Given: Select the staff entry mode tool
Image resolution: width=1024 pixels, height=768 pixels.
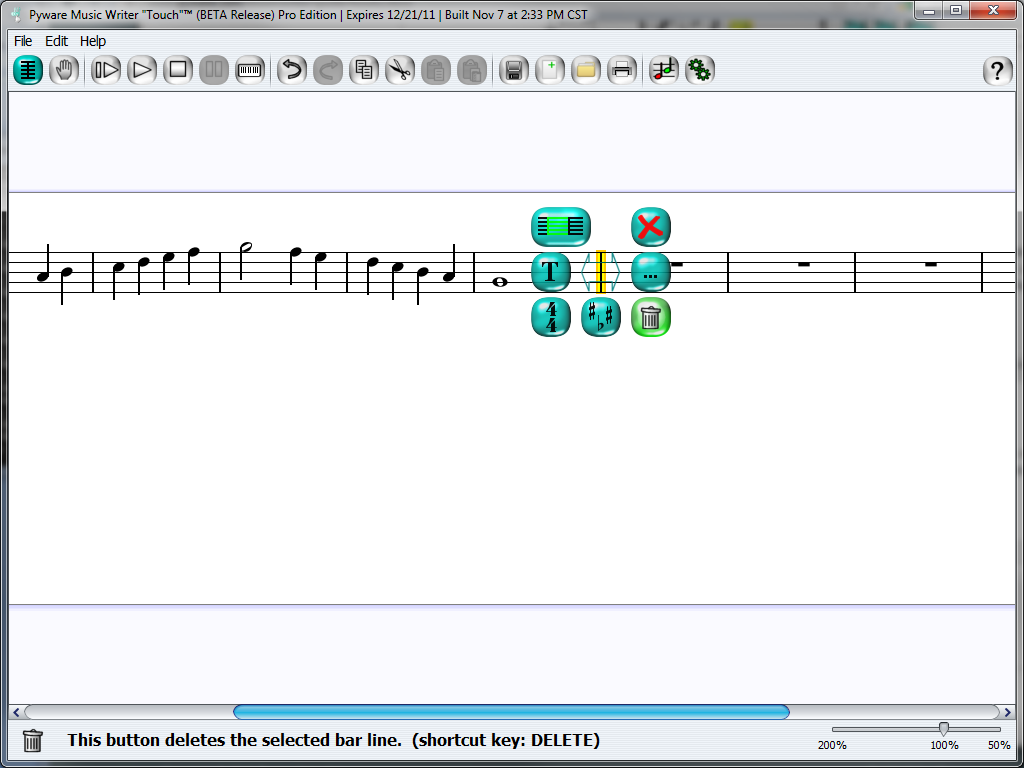Looking at the screenshot, I should click(x=28, y=70).
